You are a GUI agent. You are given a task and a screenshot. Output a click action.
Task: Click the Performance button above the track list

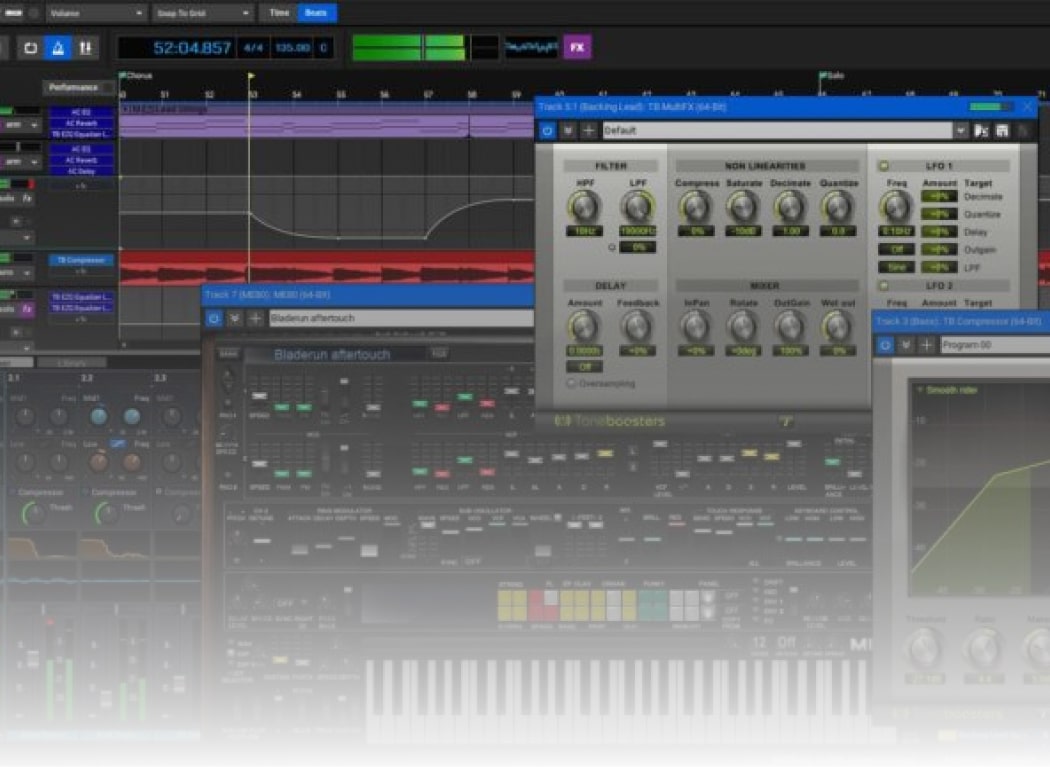[x=78, y=88]
